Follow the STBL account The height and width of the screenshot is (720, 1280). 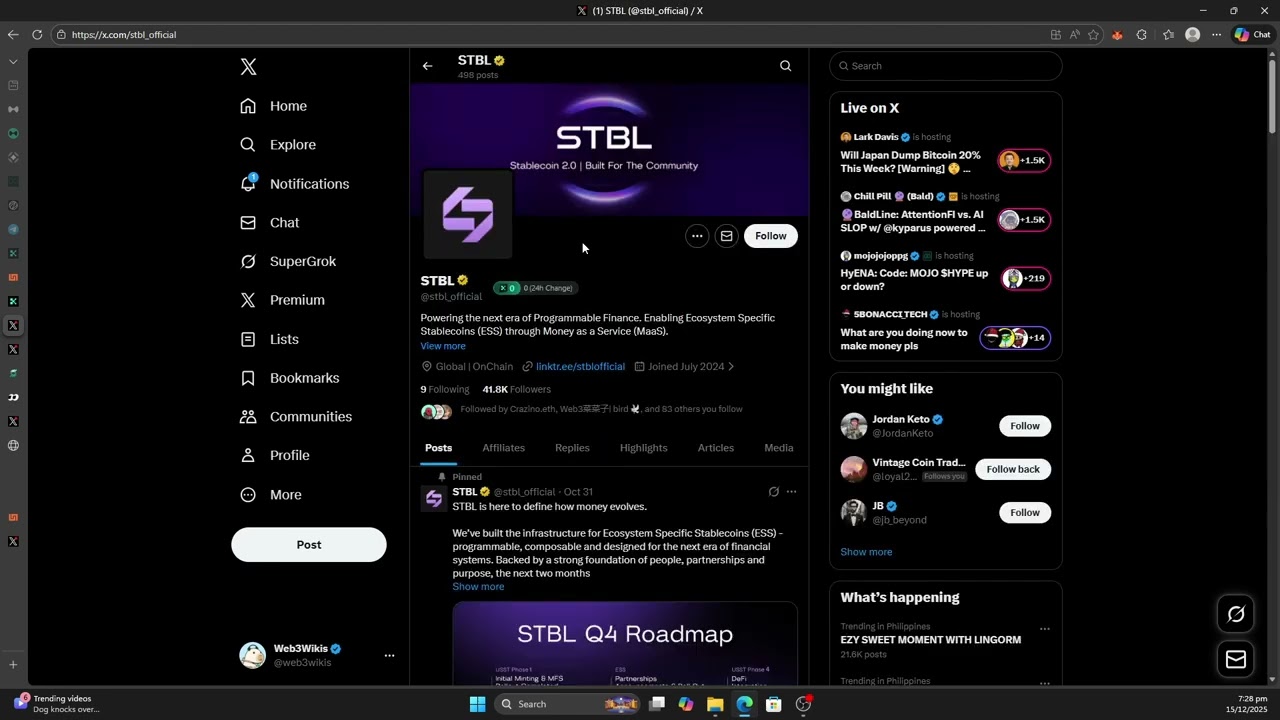point(771,236)
